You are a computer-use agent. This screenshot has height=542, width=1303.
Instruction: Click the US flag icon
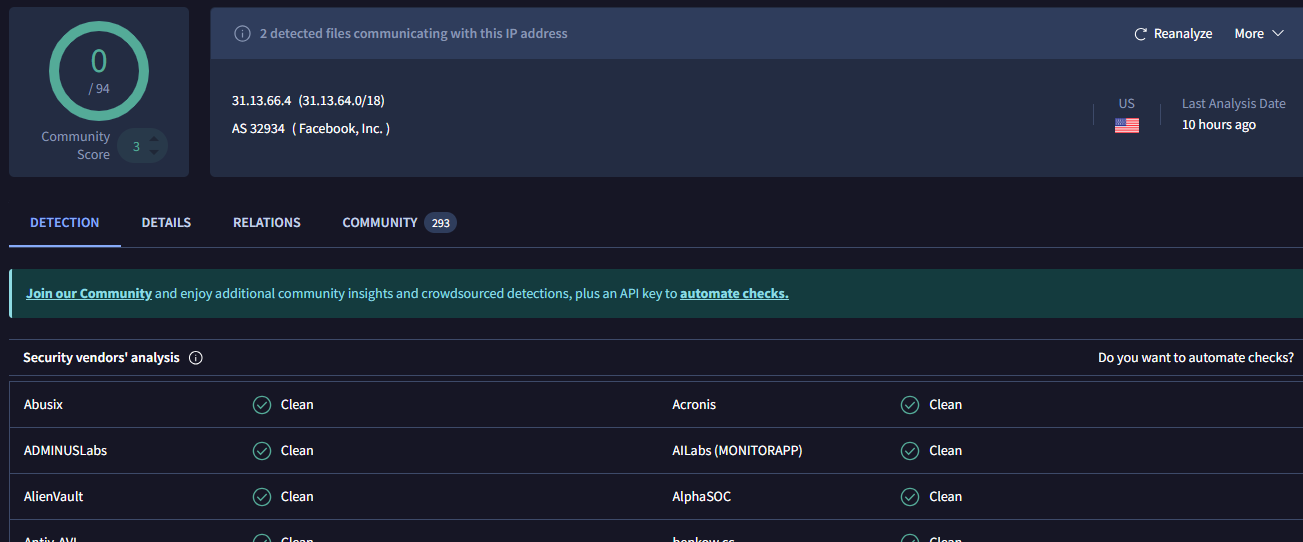pyautogui.click(x=1127, y=125)
